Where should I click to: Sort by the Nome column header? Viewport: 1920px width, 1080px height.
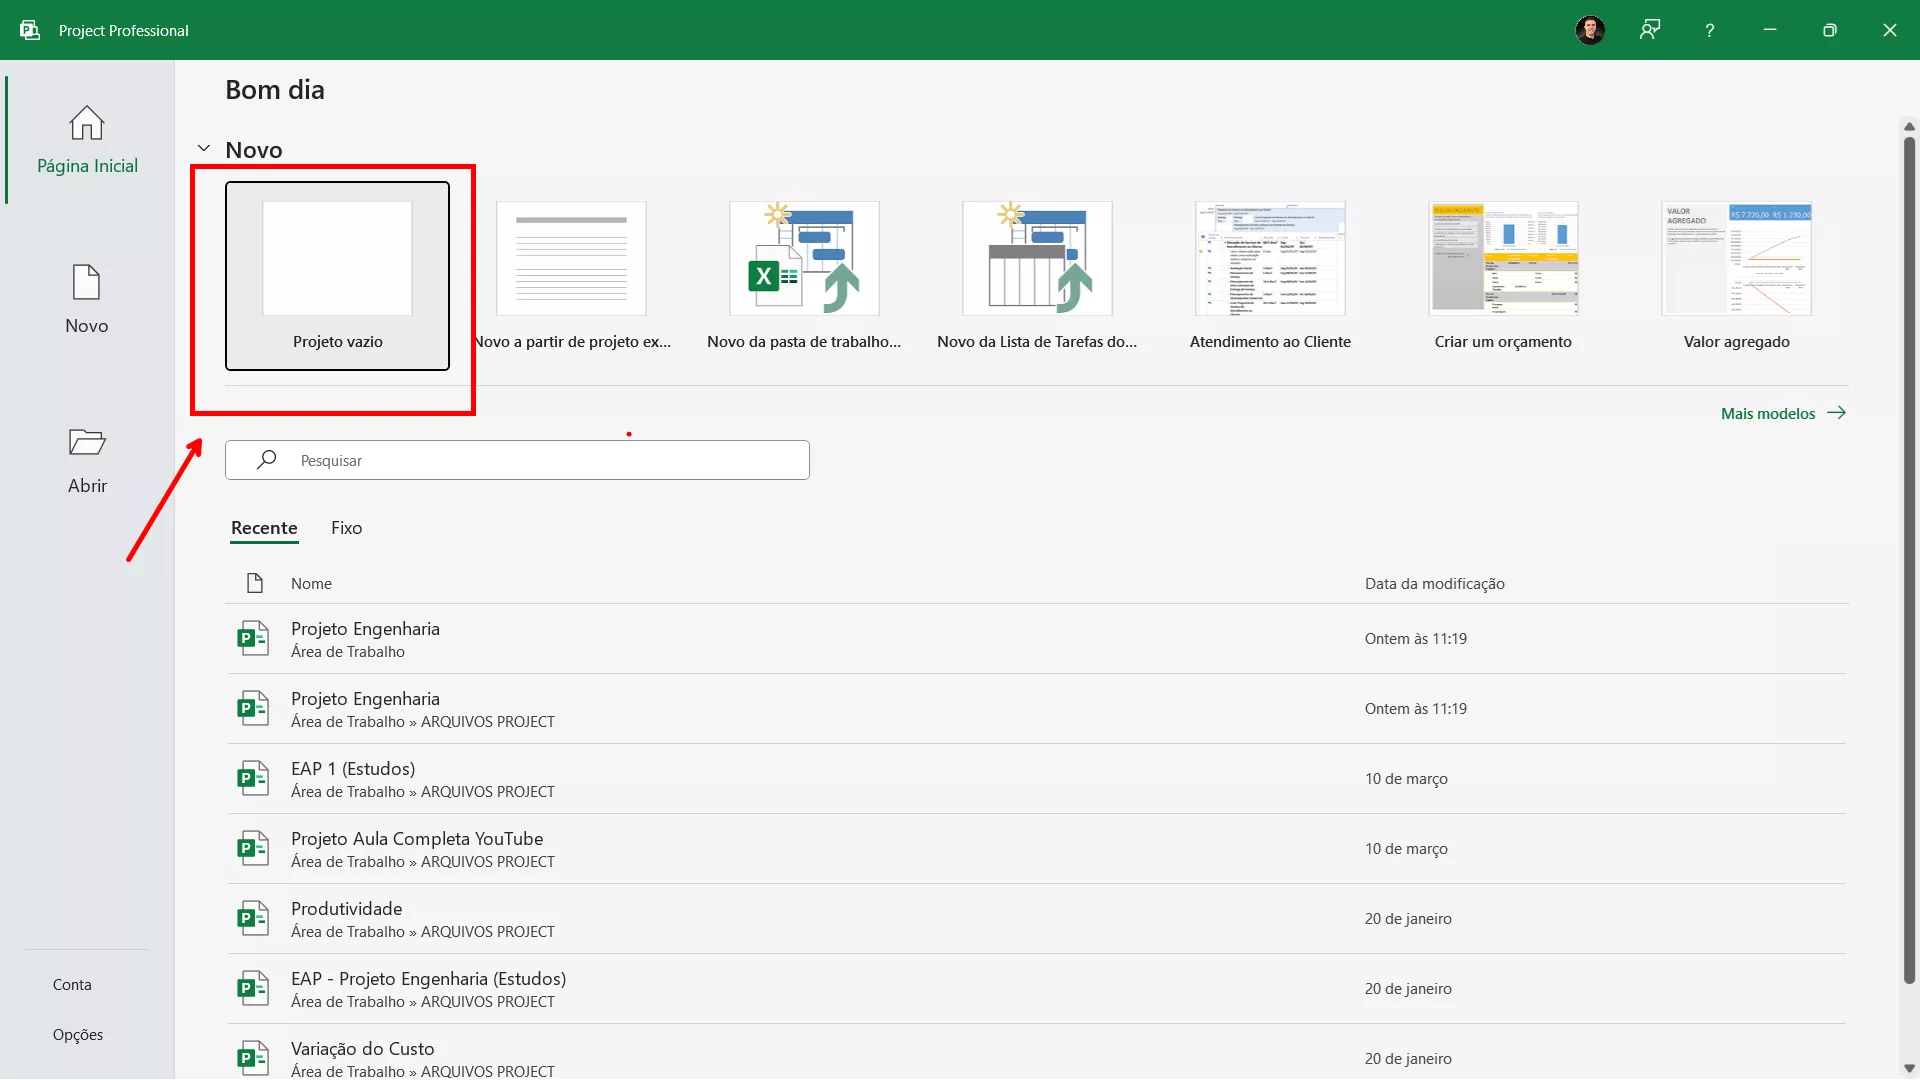311,584
